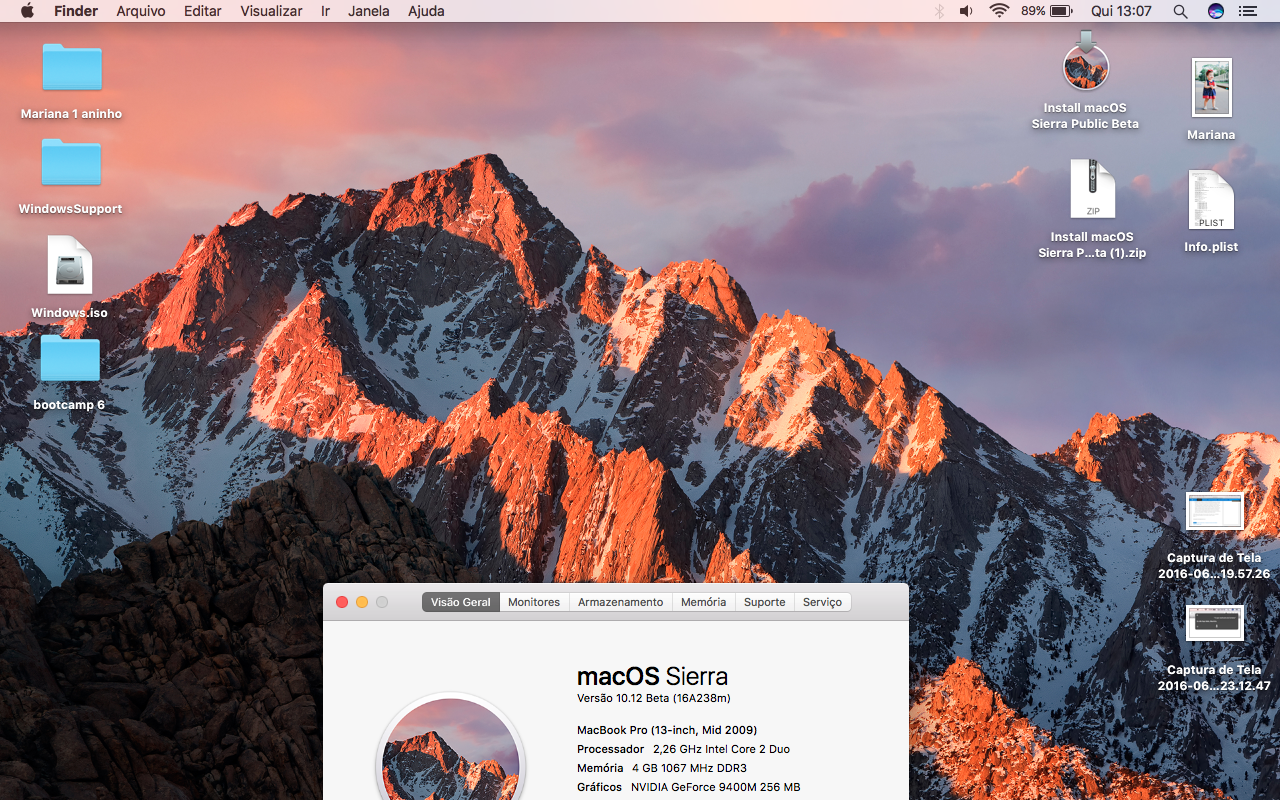Click the macOS Sierra title

652,676
